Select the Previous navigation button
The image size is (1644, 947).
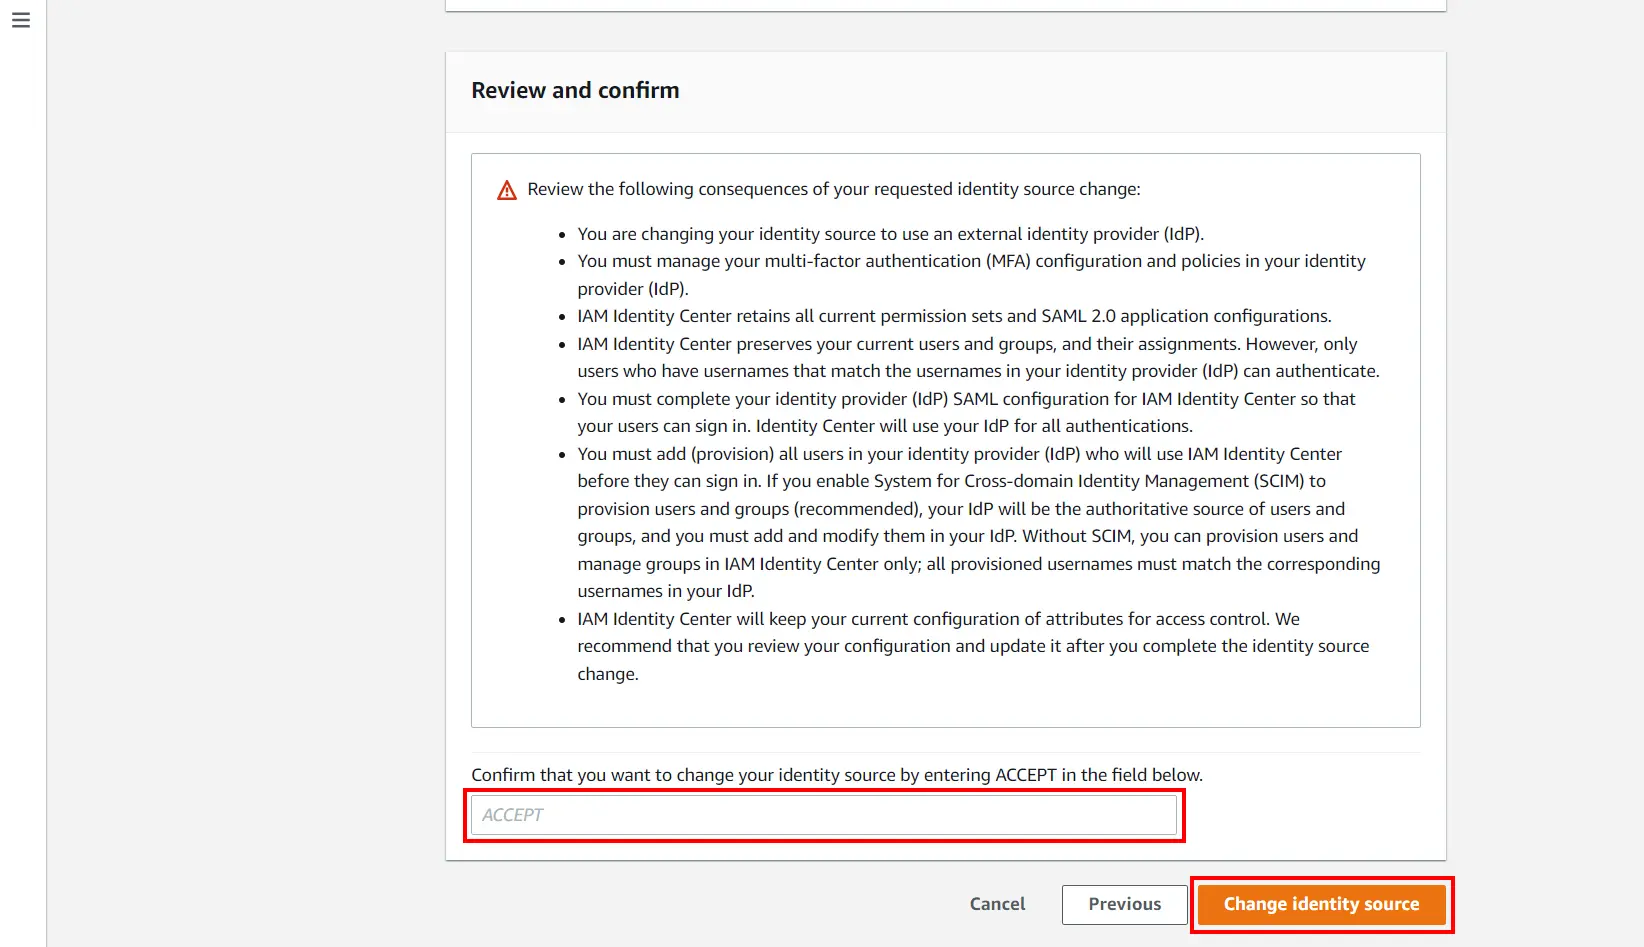pos(1124,904)
